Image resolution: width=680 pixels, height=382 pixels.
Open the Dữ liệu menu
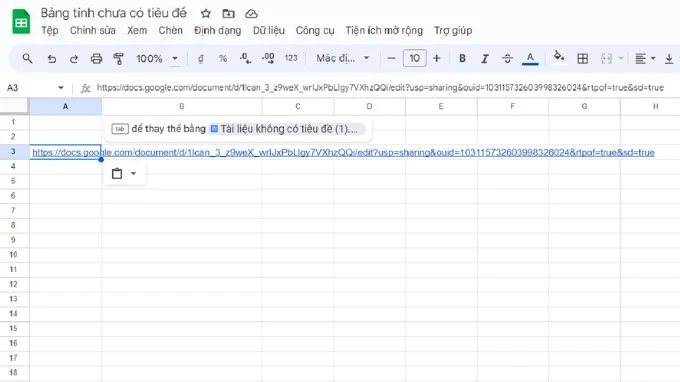(269, 30)
